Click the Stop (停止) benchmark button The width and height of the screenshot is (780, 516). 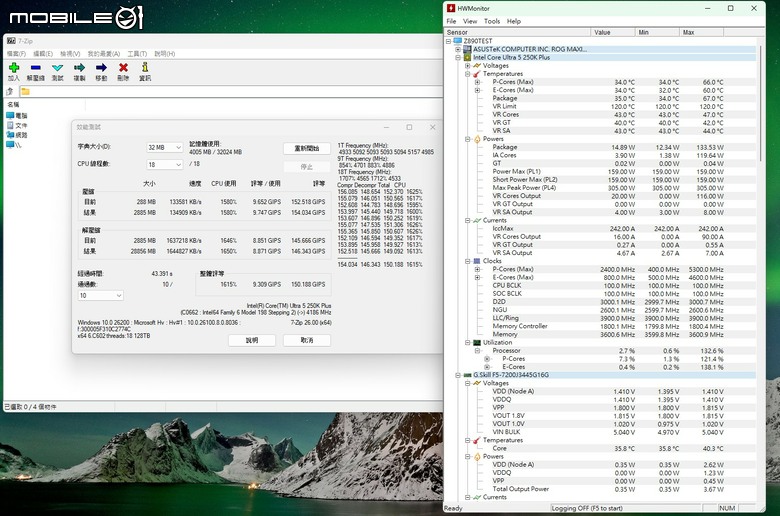pyautogui.click(x=307, y=167)
